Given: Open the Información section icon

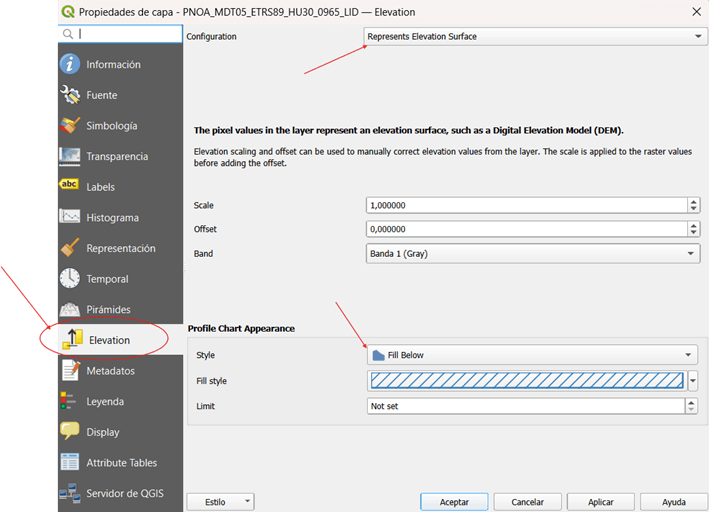Looking at the screenshot, I should point(70,65).
